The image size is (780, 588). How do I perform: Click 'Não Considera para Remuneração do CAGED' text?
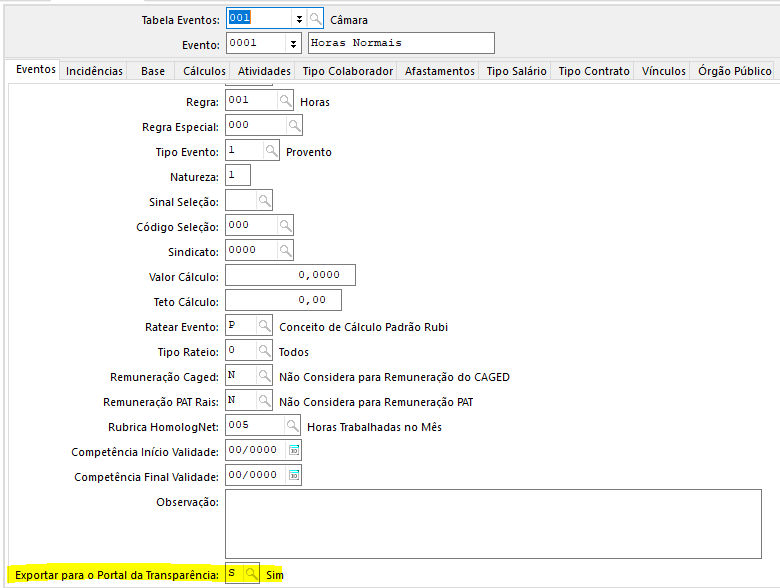coord(394,378)
